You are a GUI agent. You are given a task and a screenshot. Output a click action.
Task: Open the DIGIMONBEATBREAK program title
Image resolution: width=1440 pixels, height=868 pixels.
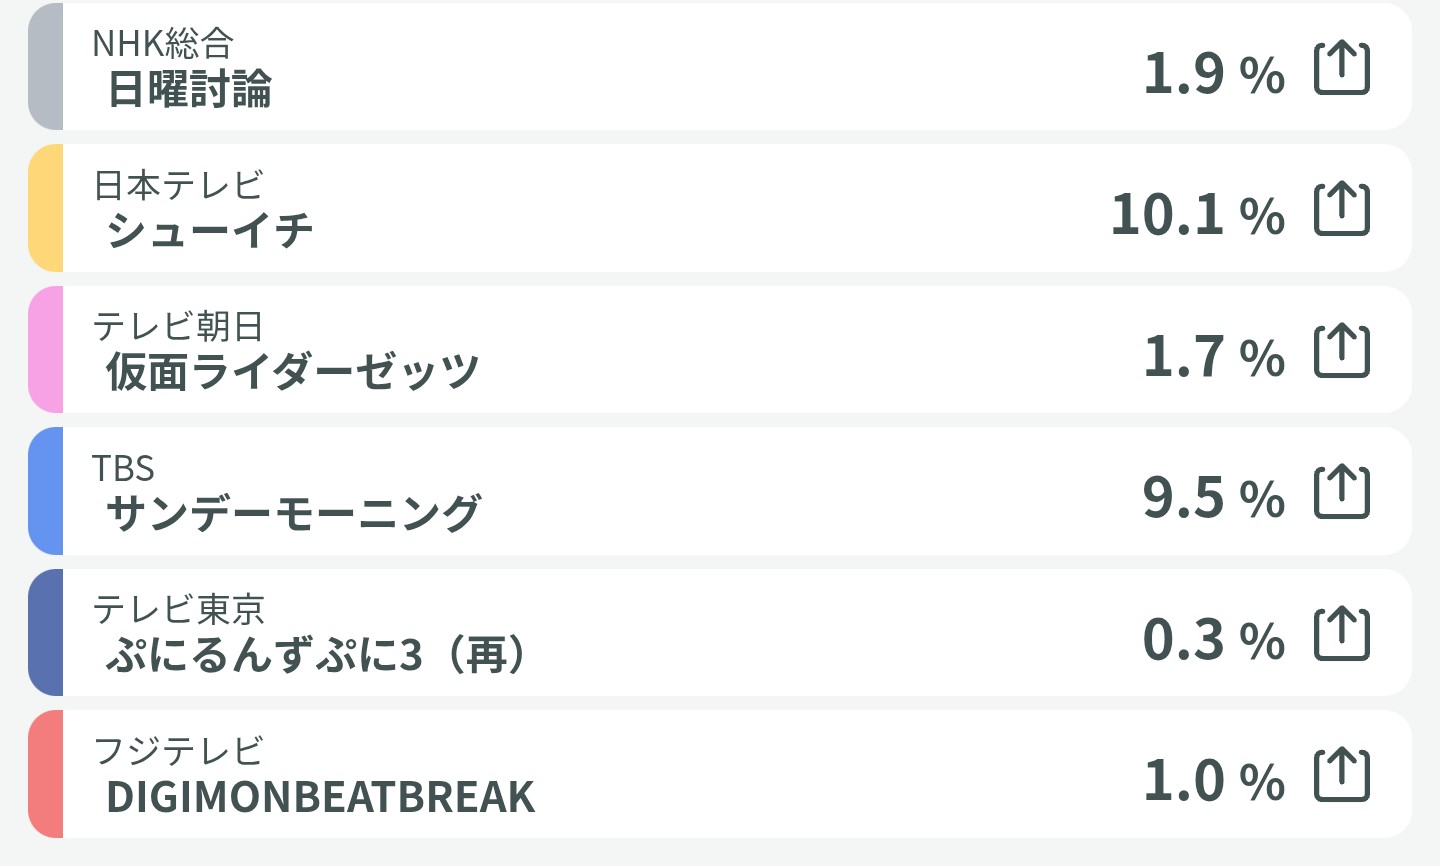320,797
